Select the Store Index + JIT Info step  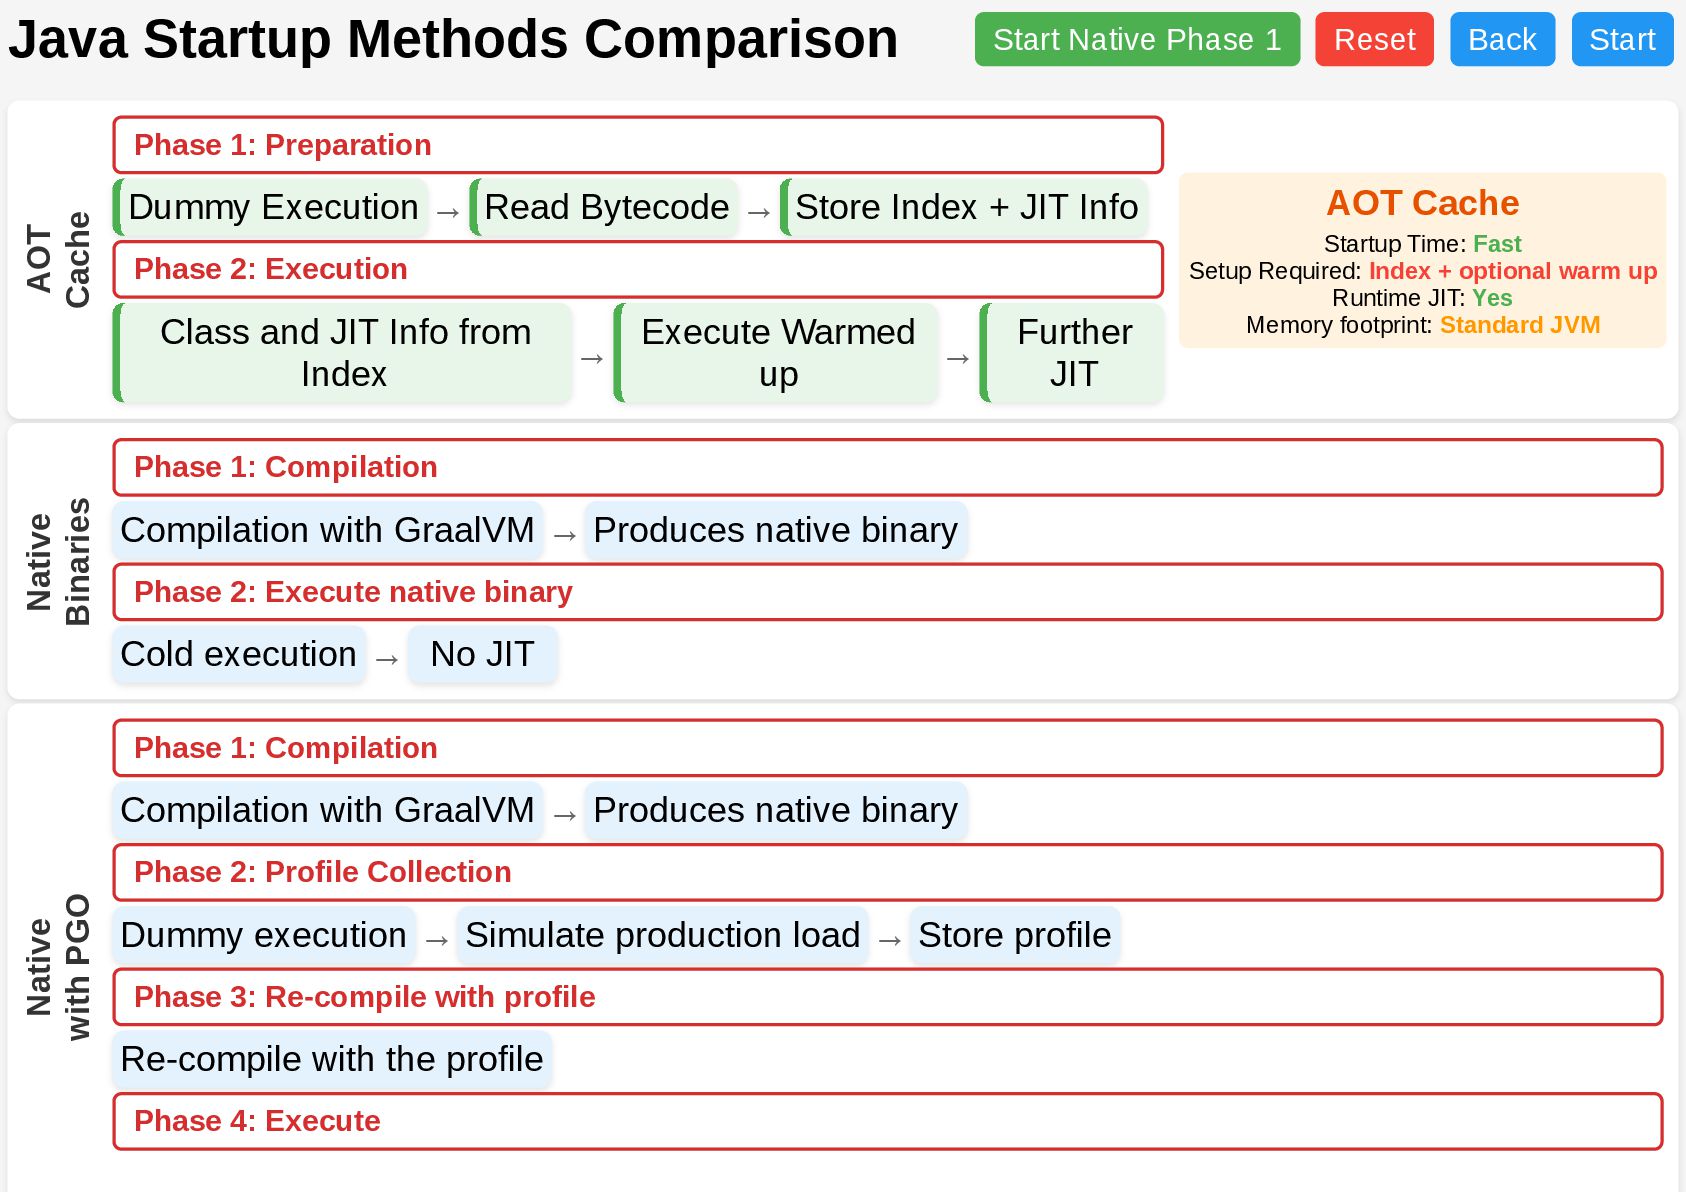pos(965,208)
